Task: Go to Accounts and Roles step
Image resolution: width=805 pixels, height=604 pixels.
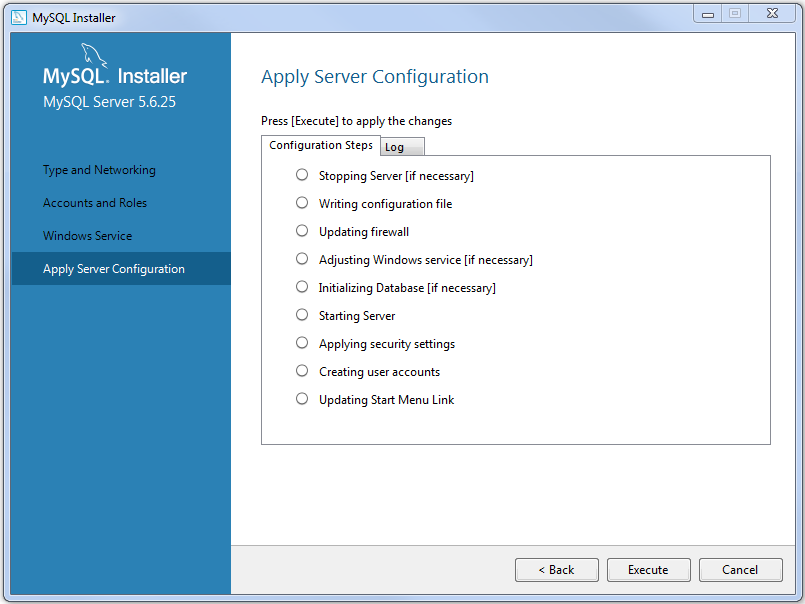Action: (95, 203)
